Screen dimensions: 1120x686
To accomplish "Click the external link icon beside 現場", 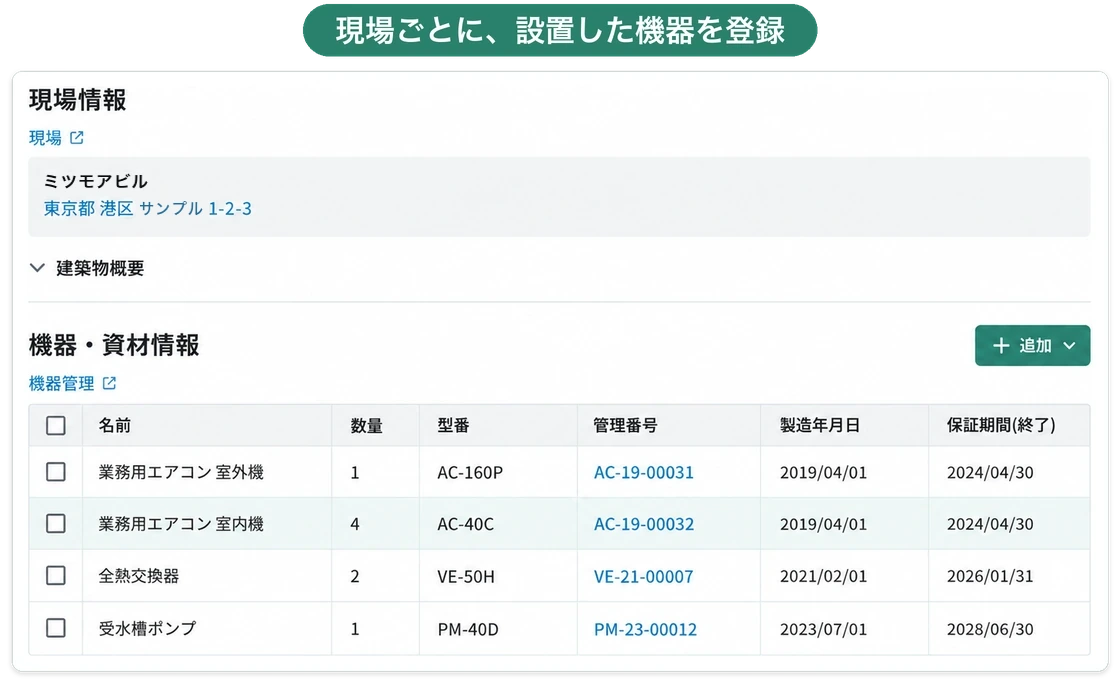I will (76, 138).
